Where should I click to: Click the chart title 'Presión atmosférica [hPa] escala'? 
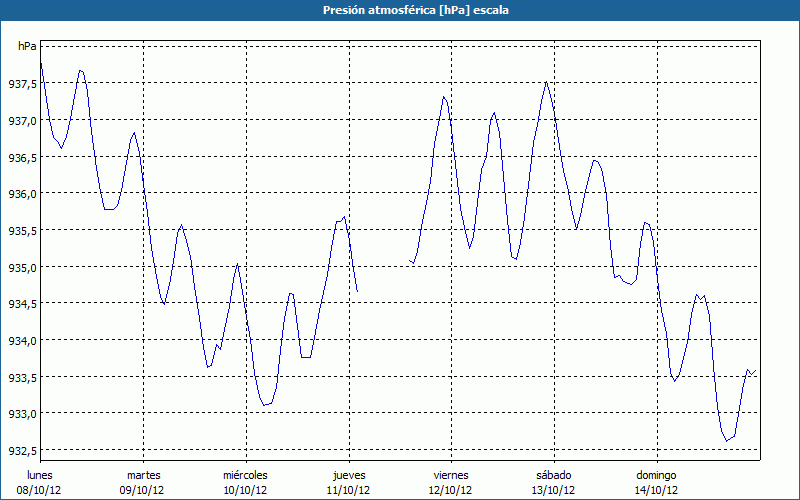[x=400, y=10]
